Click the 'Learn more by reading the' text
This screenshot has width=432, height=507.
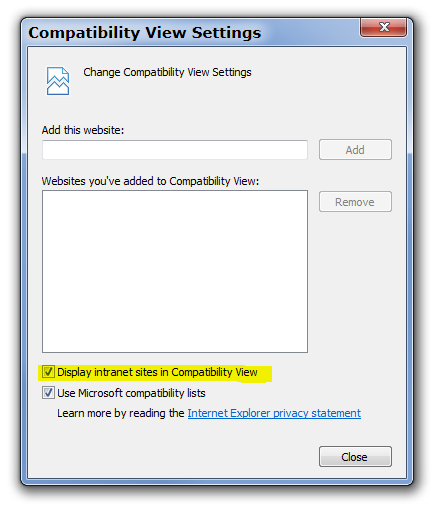(x=121, y=413)
